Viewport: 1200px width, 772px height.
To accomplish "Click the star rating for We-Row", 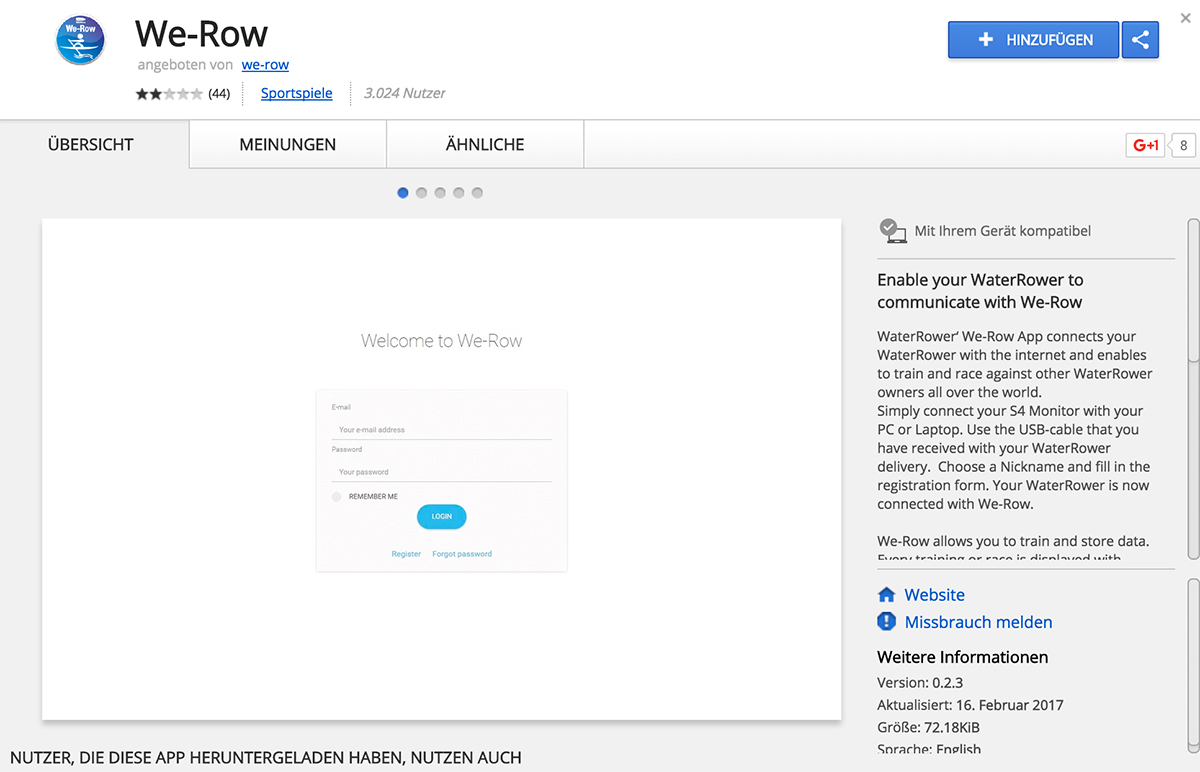I will 169,94.
